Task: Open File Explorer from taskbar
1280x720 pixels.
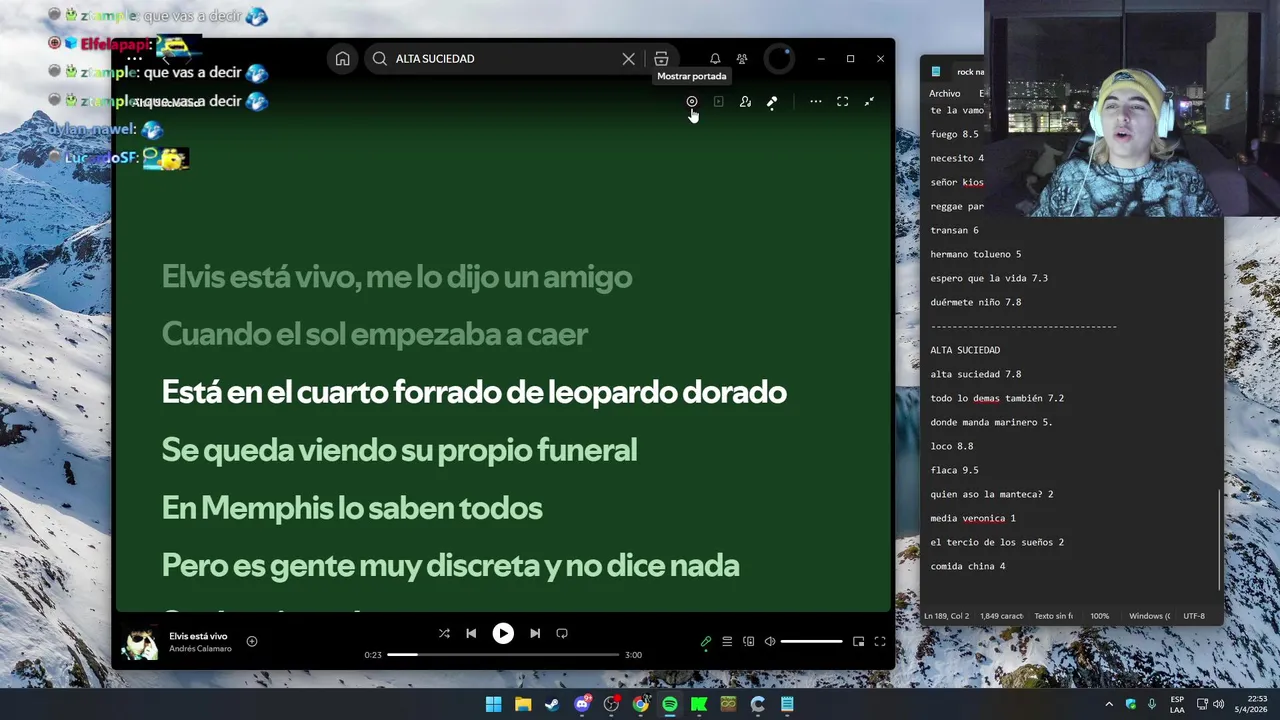Action: [523, 704]
